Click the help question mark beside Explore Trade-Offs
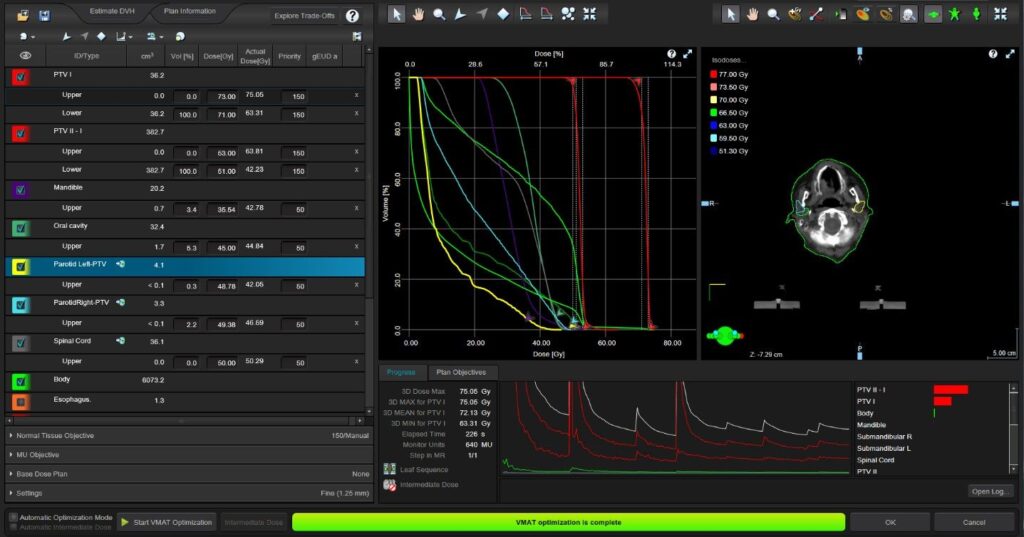 point(352,16)
